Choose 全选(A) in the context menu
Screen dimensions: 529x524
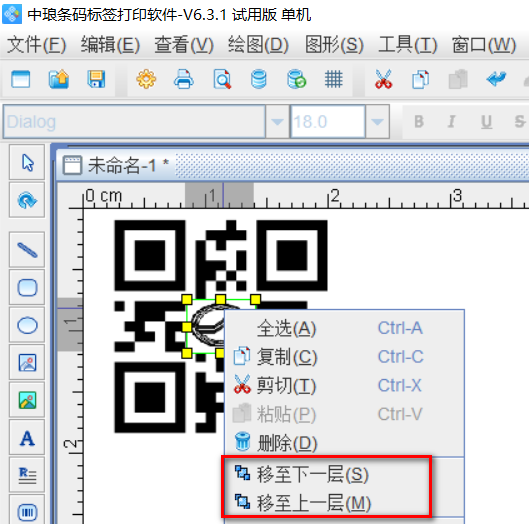pos(345,328)
